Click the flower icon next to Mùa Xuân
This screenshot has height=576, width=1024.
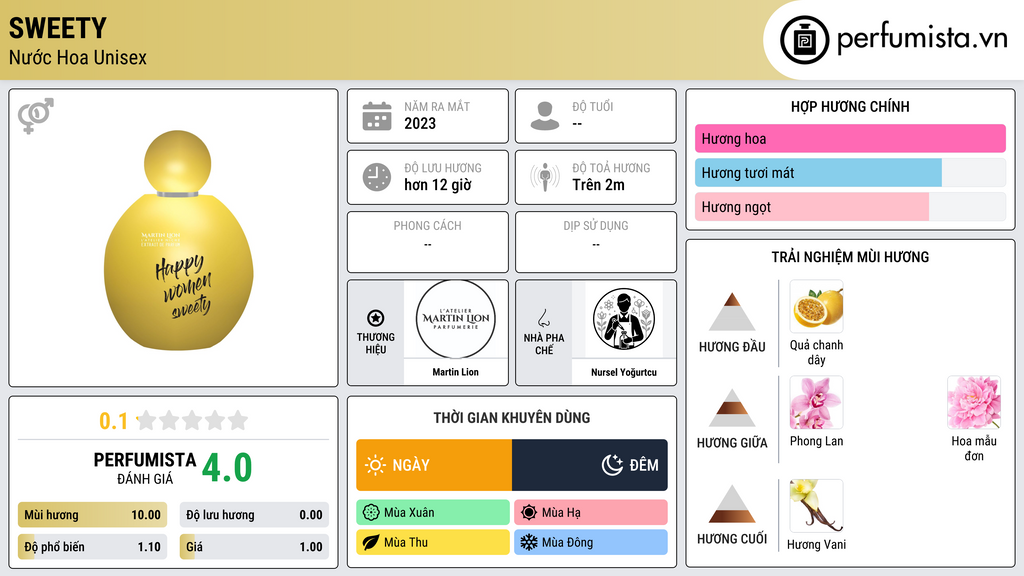pos(371,513)
